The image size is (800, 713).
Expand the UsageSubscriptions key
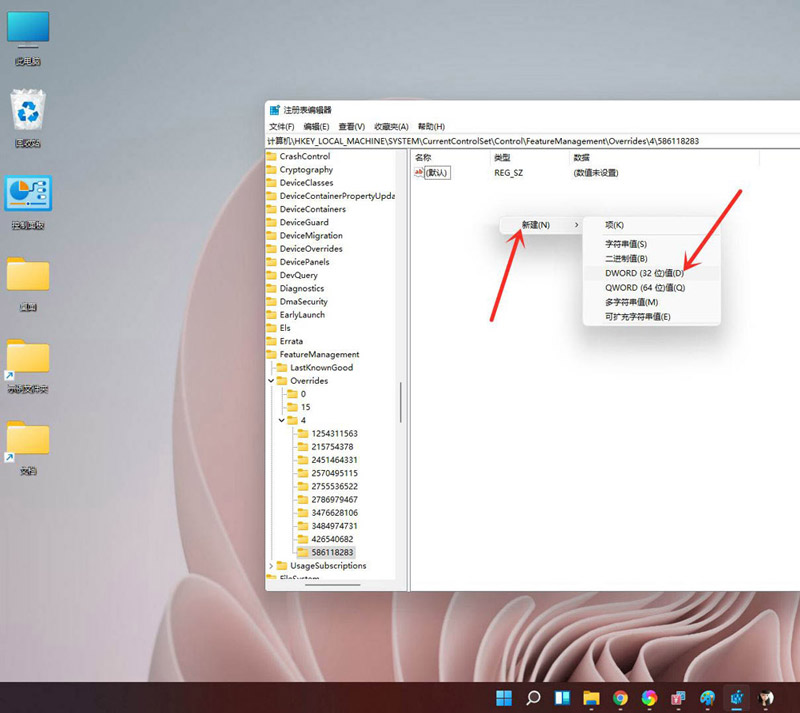270,565
